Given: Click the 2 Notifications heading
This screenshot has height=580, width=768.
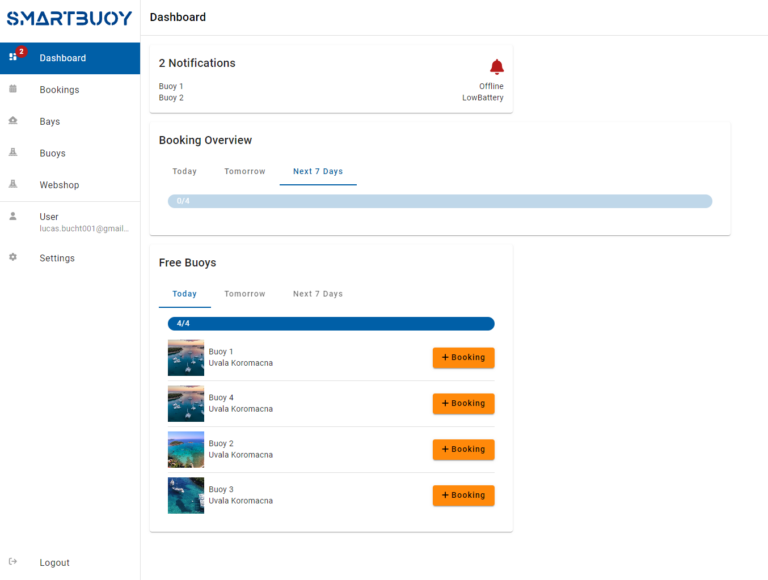Looking at the screenshot, I should (x=197, y=63).
